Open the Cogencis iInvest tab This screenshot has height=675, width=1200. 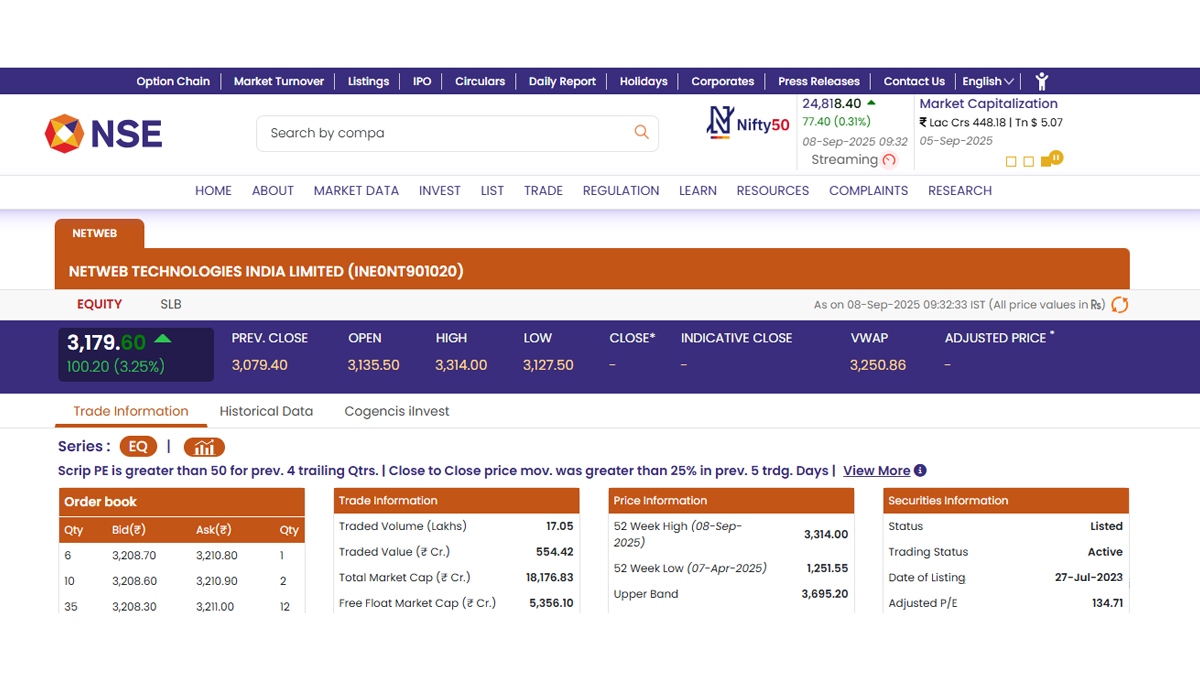pyautogui.click(x=397, y=411)
